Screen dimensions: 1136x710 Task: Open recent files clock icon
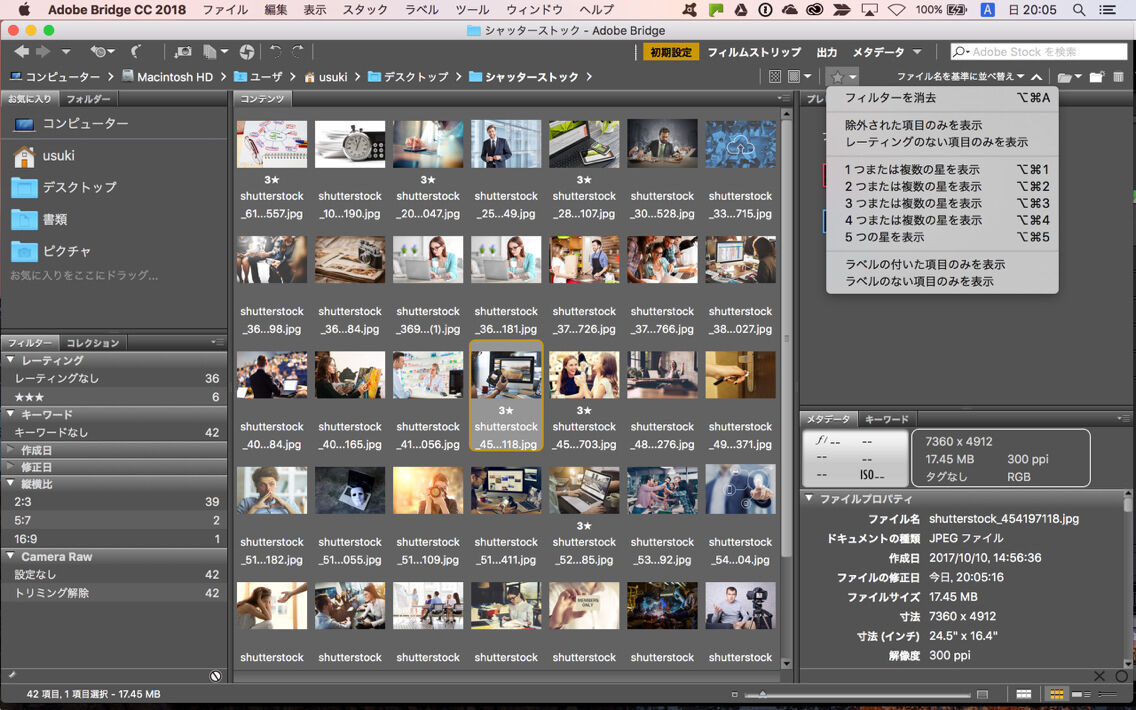101,51
